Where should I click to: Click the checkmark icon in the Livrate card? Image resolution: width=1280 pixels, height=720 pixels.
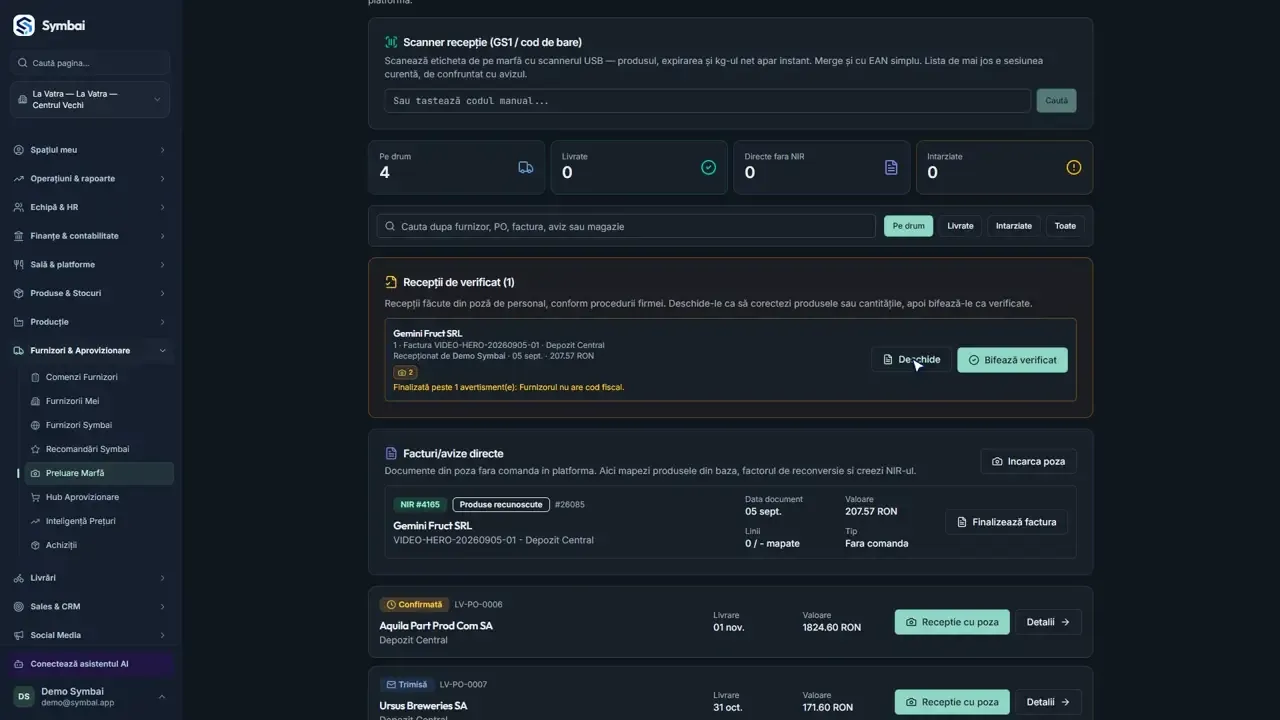click(708, 167)
